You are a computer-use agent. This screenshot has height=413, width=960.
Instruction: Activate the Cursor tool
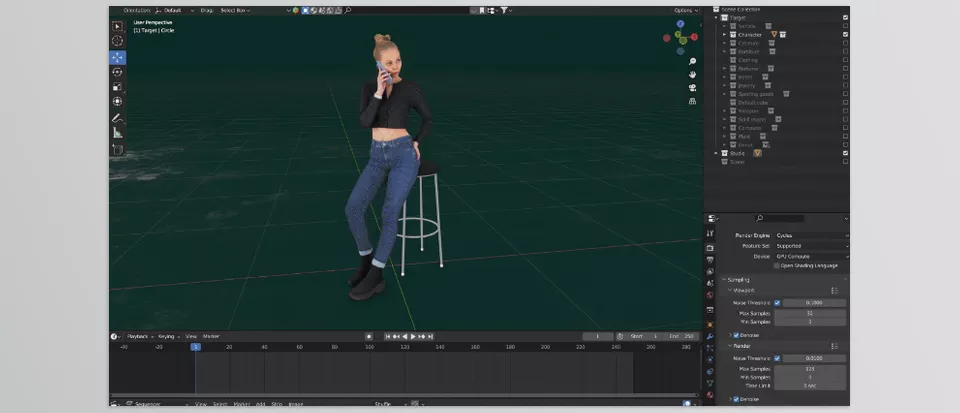(118, 41)
